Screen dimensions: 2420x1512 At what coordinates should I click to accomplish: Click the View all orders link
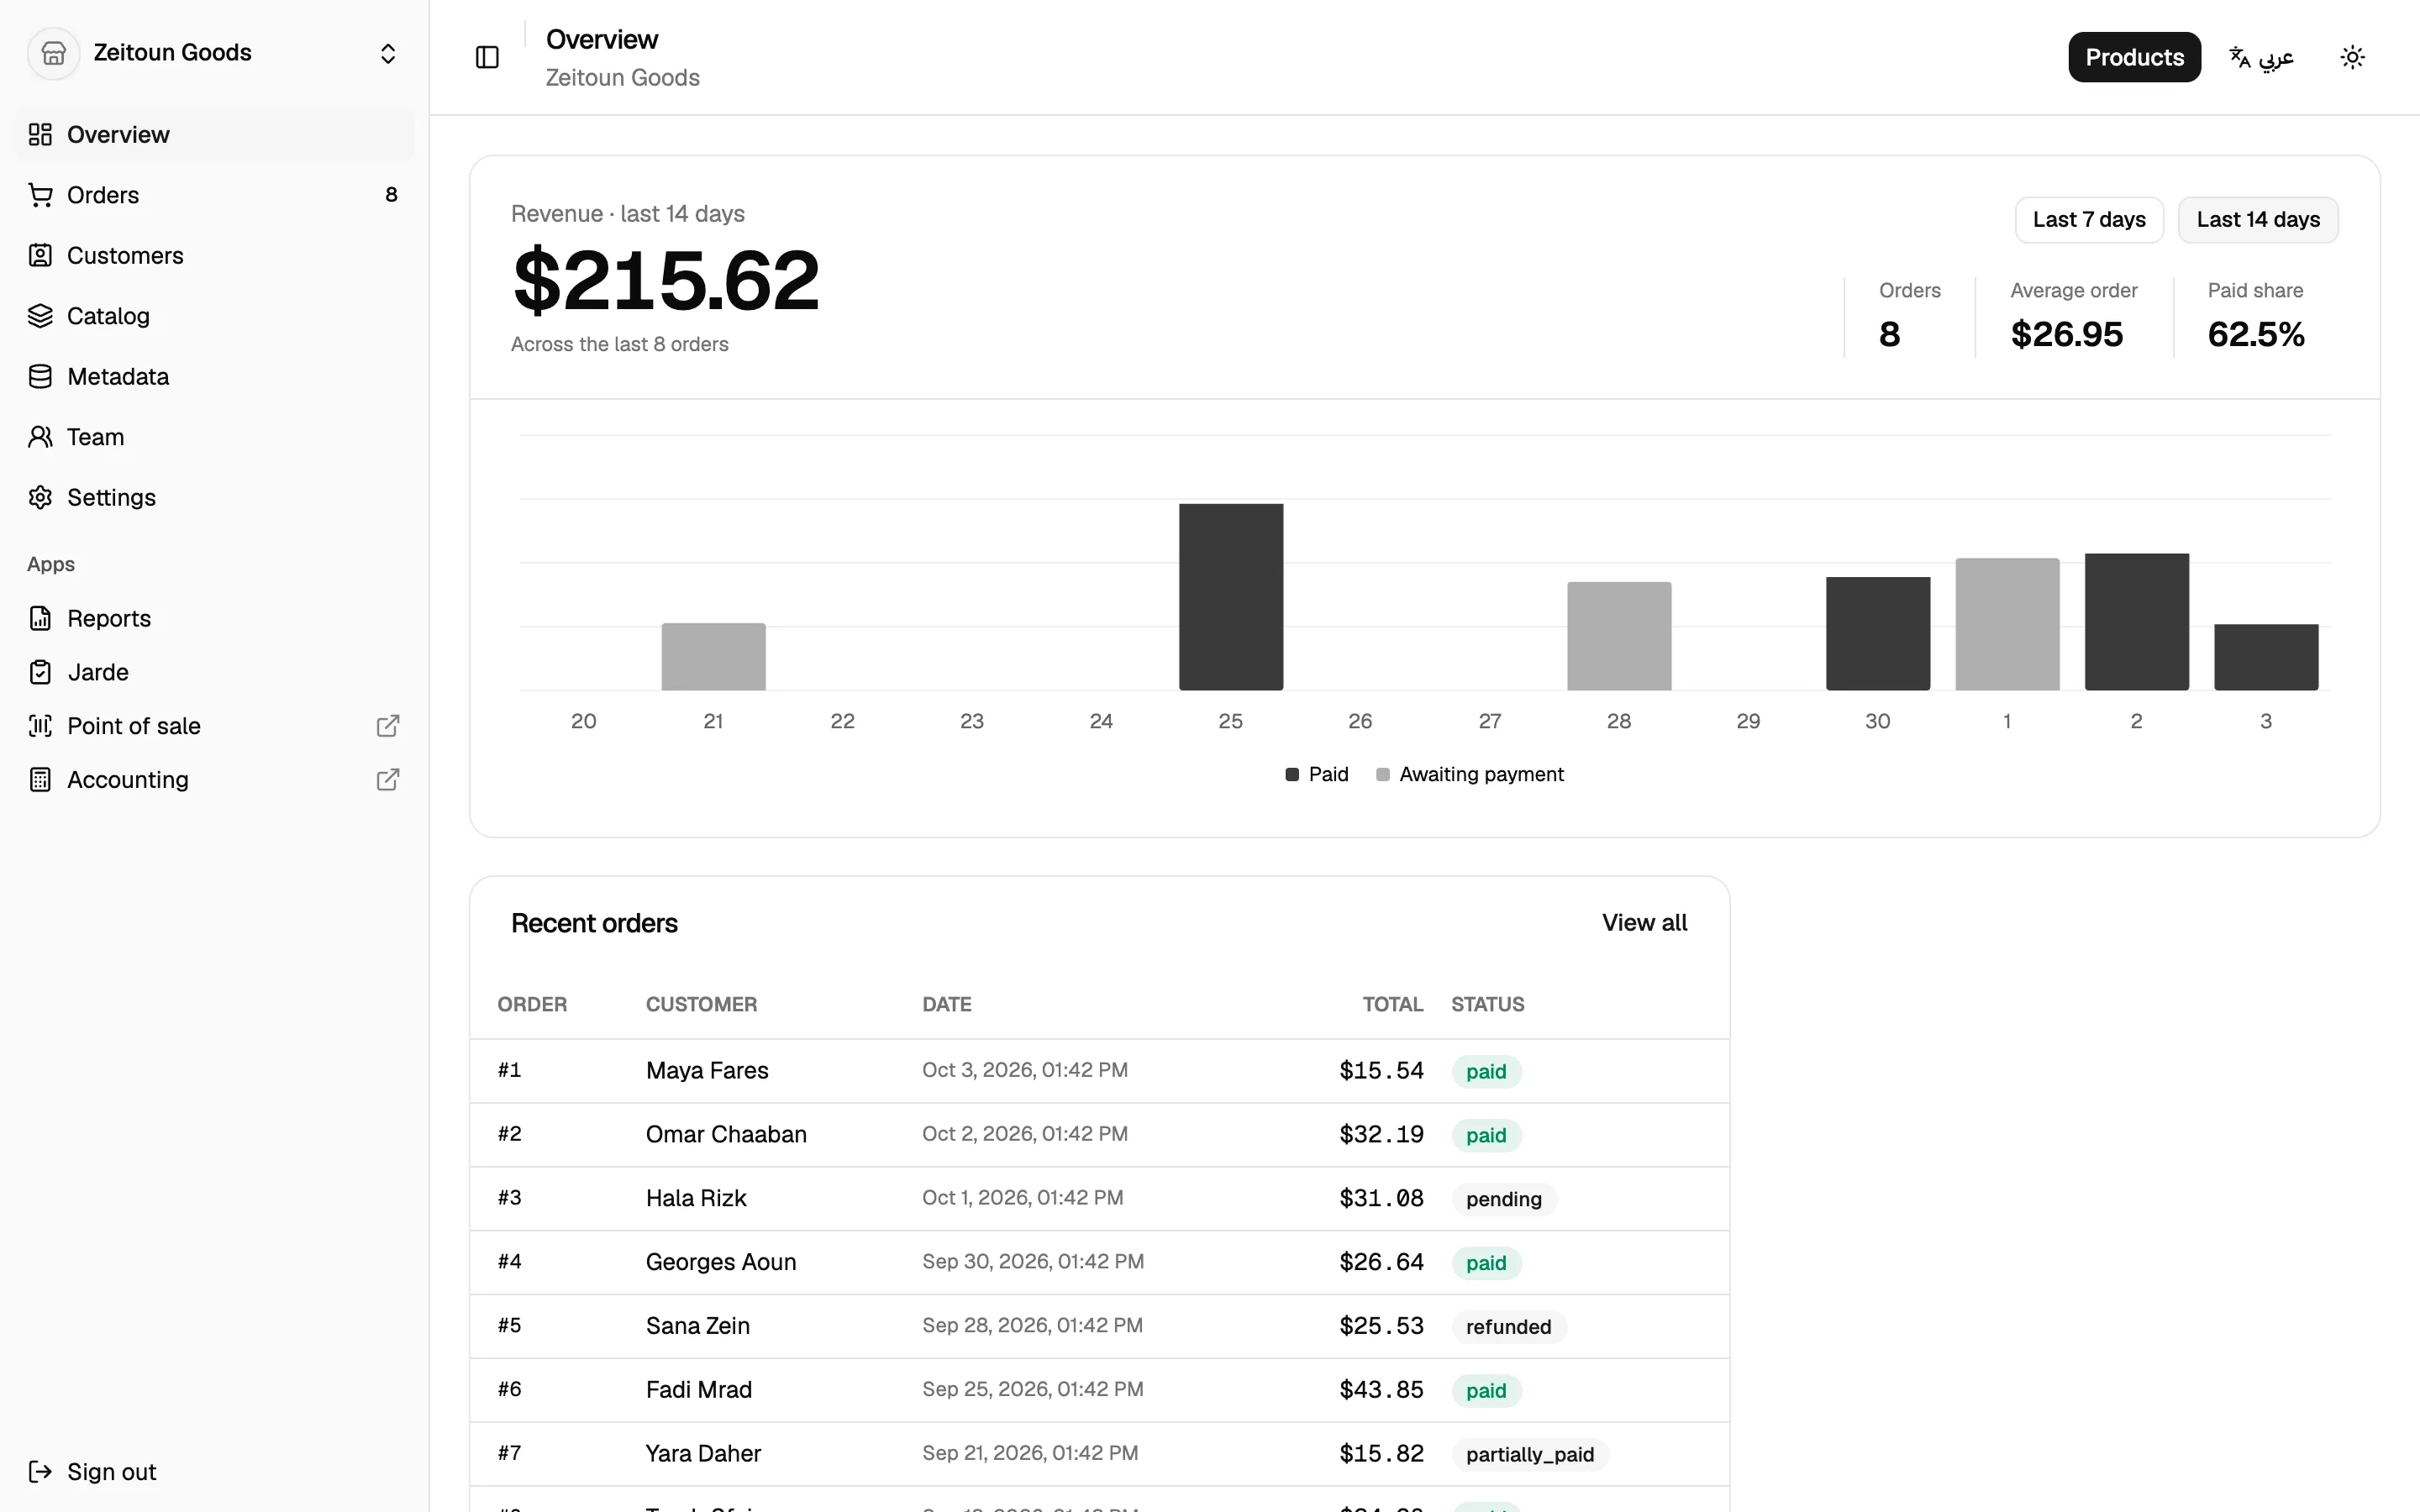(1644, 923)
